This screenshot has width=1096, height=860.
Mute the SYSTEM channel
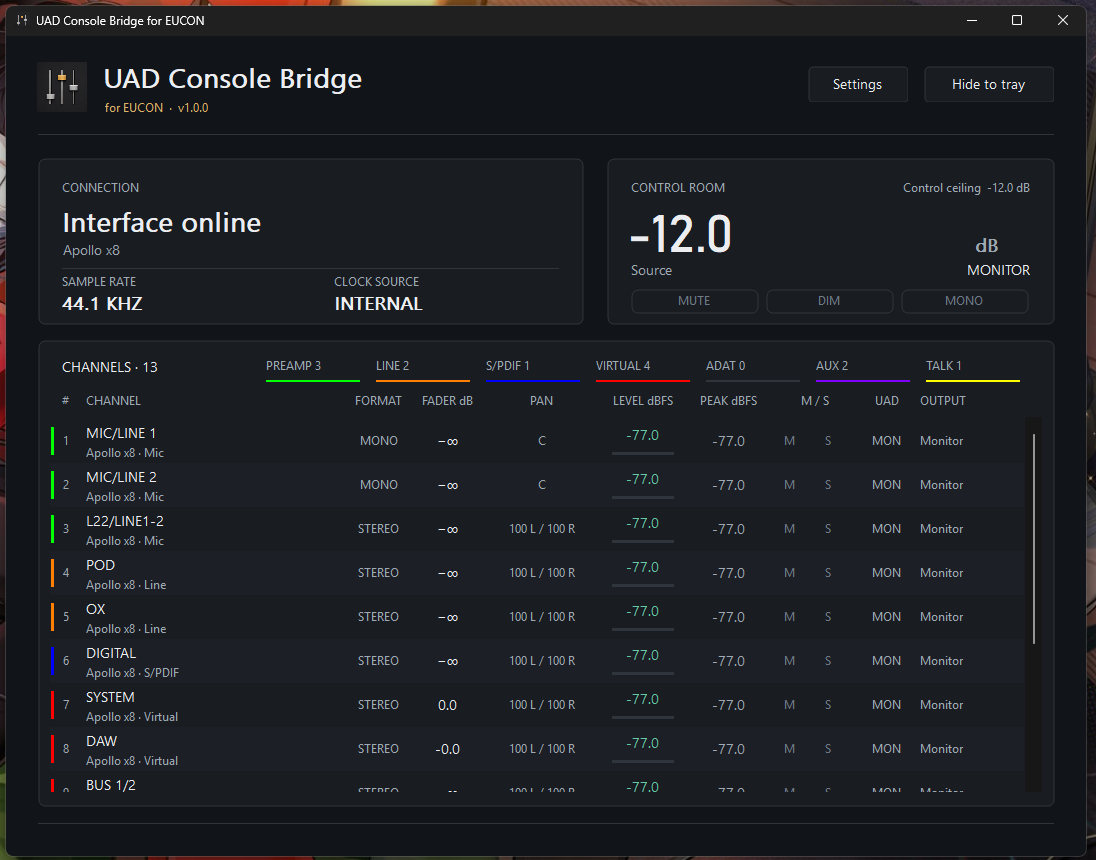(789, 705)
